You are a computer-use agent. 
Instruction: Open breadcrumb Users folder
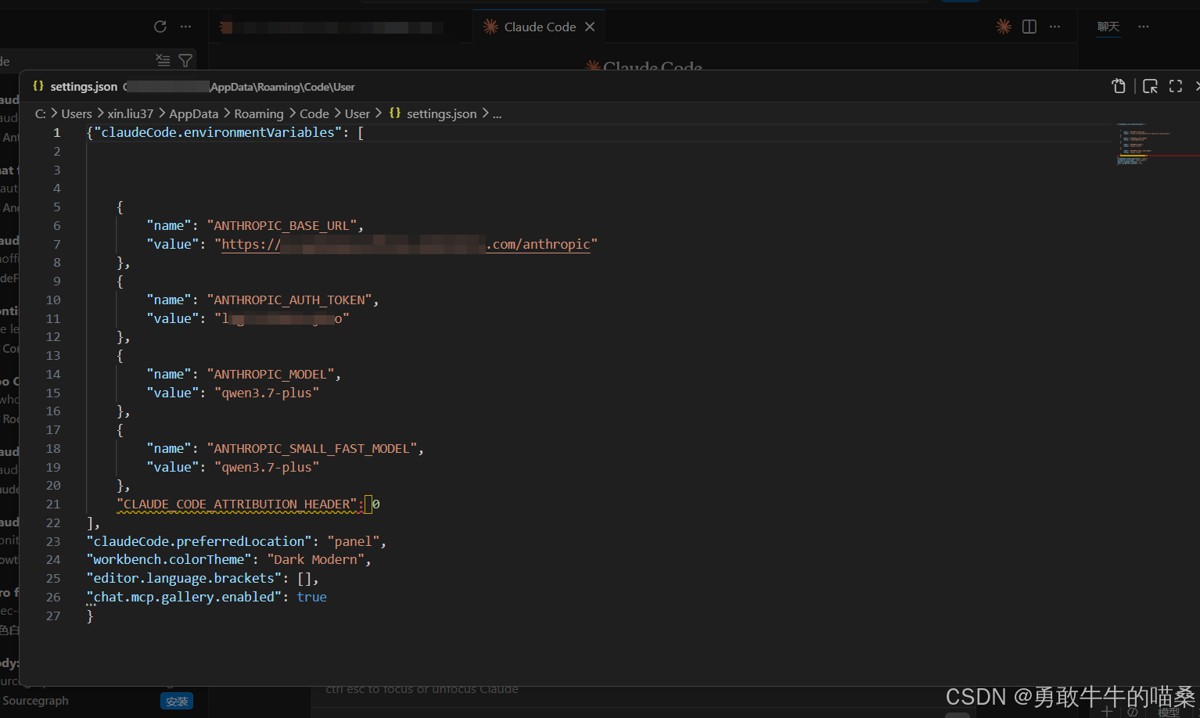(76, 114)
